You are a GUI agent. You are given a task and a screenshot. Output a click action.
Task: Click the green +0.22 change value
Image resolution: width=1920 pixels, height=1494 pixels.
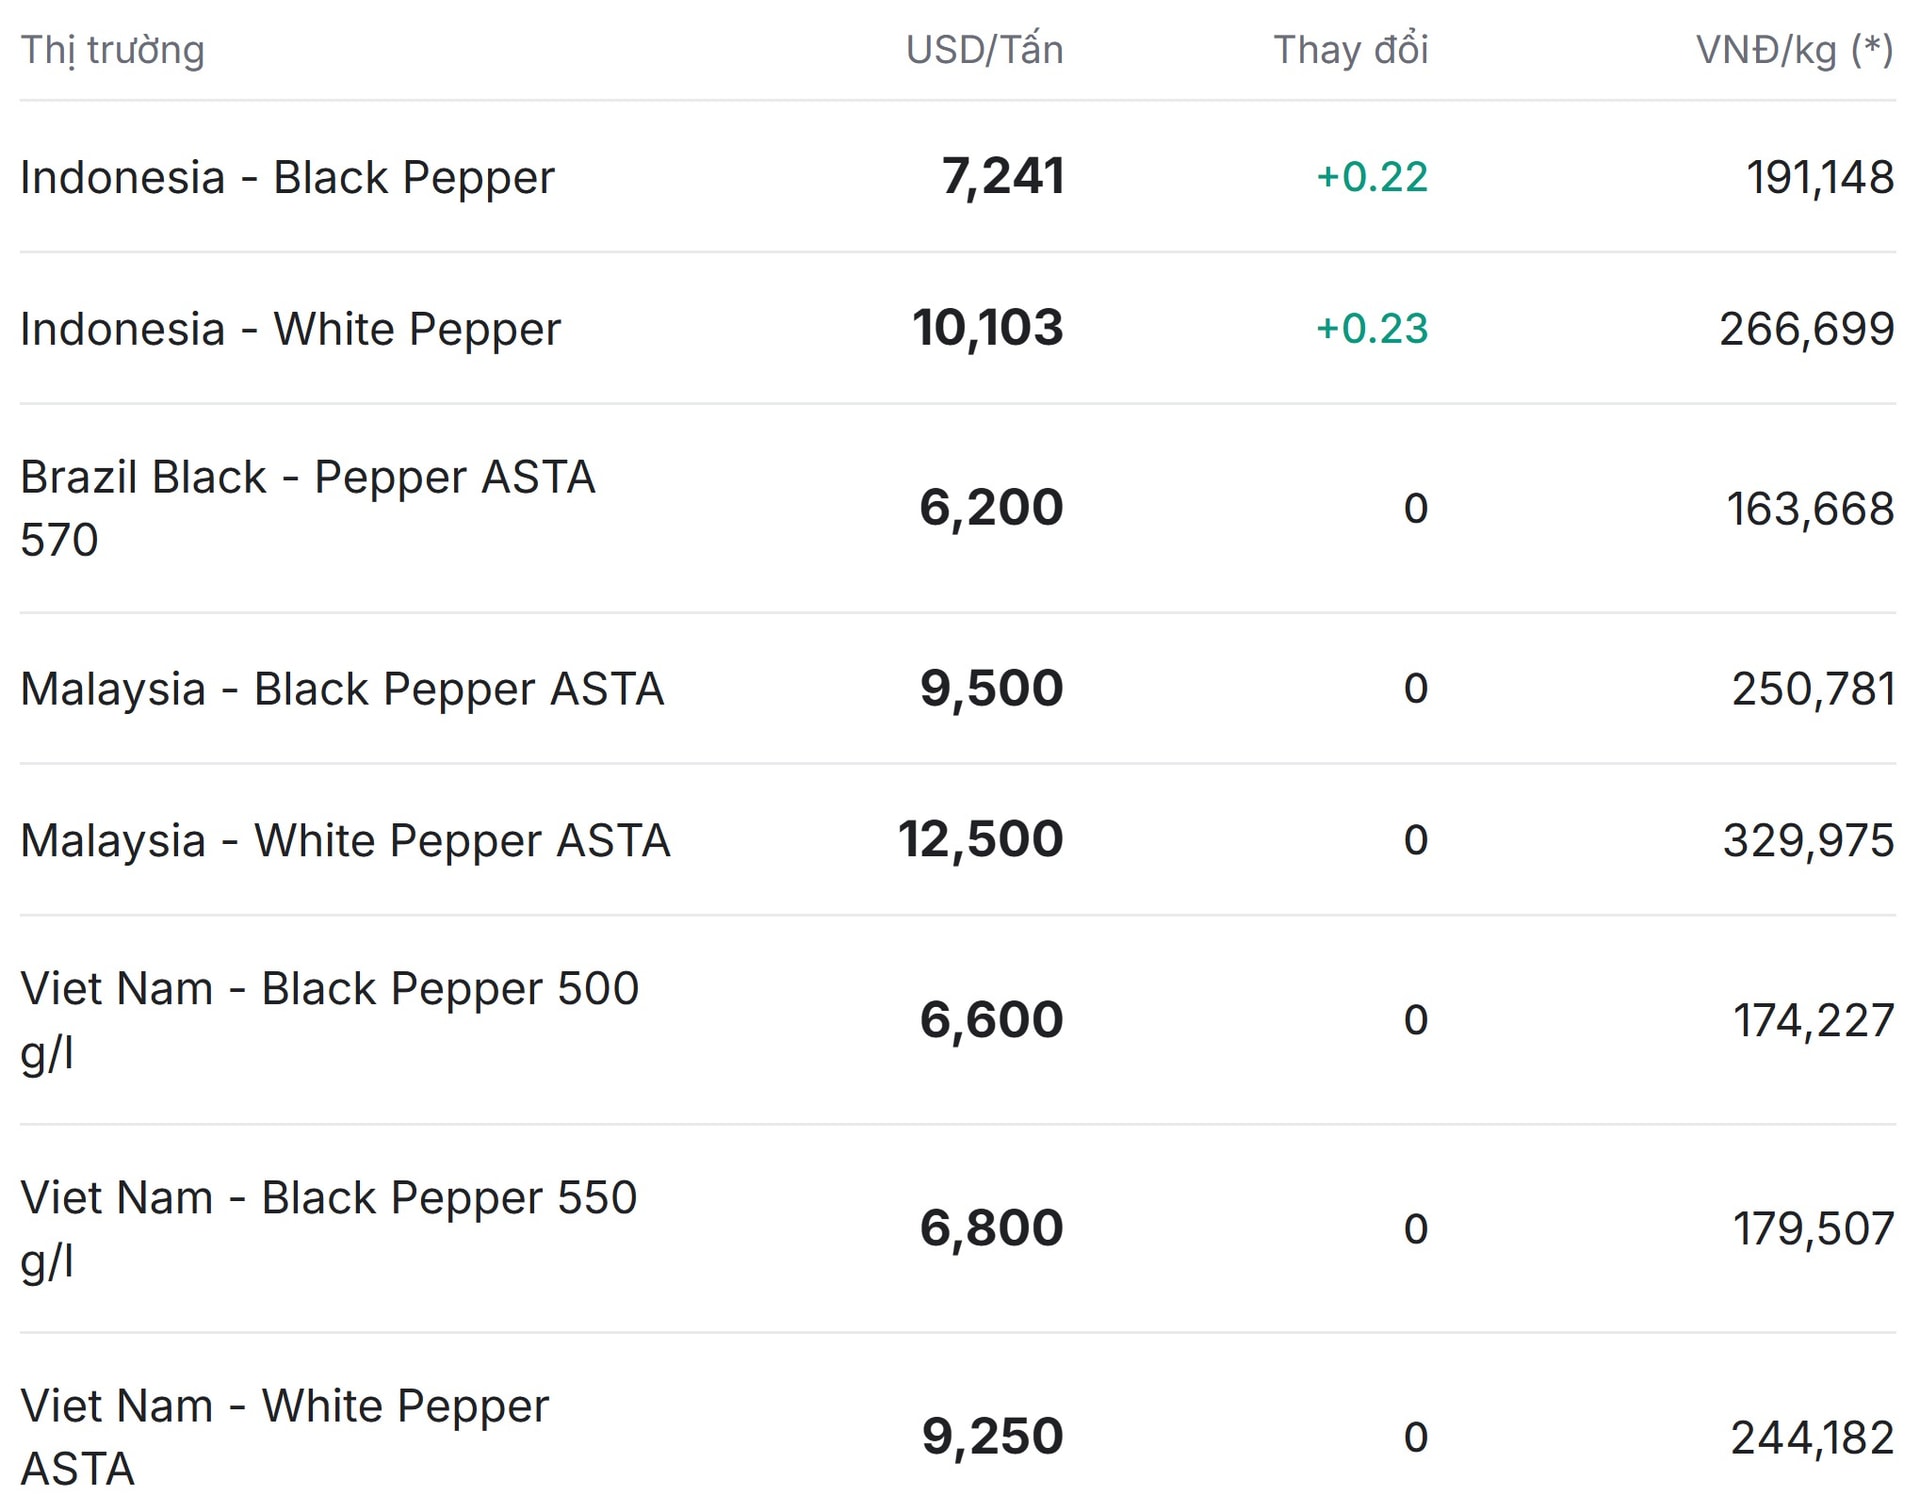click(1371, 177)
